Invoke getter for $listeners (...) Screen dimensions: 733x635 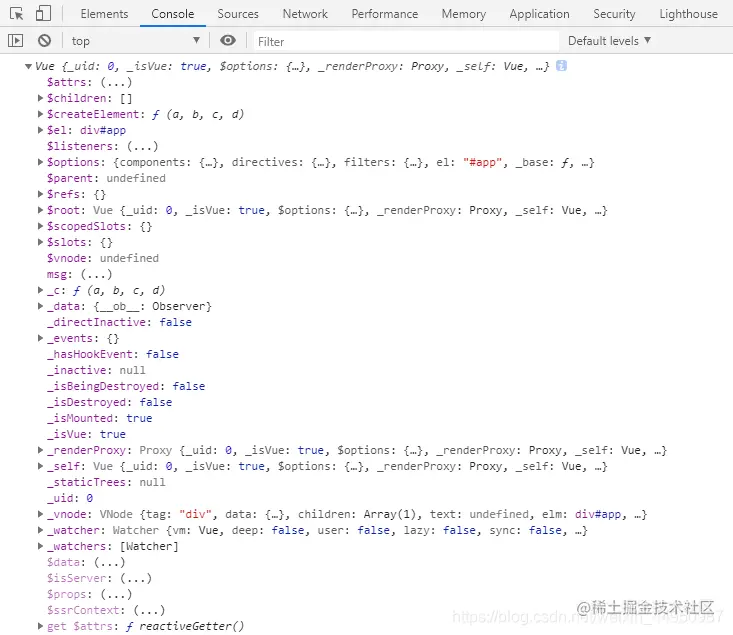(143, 146)
